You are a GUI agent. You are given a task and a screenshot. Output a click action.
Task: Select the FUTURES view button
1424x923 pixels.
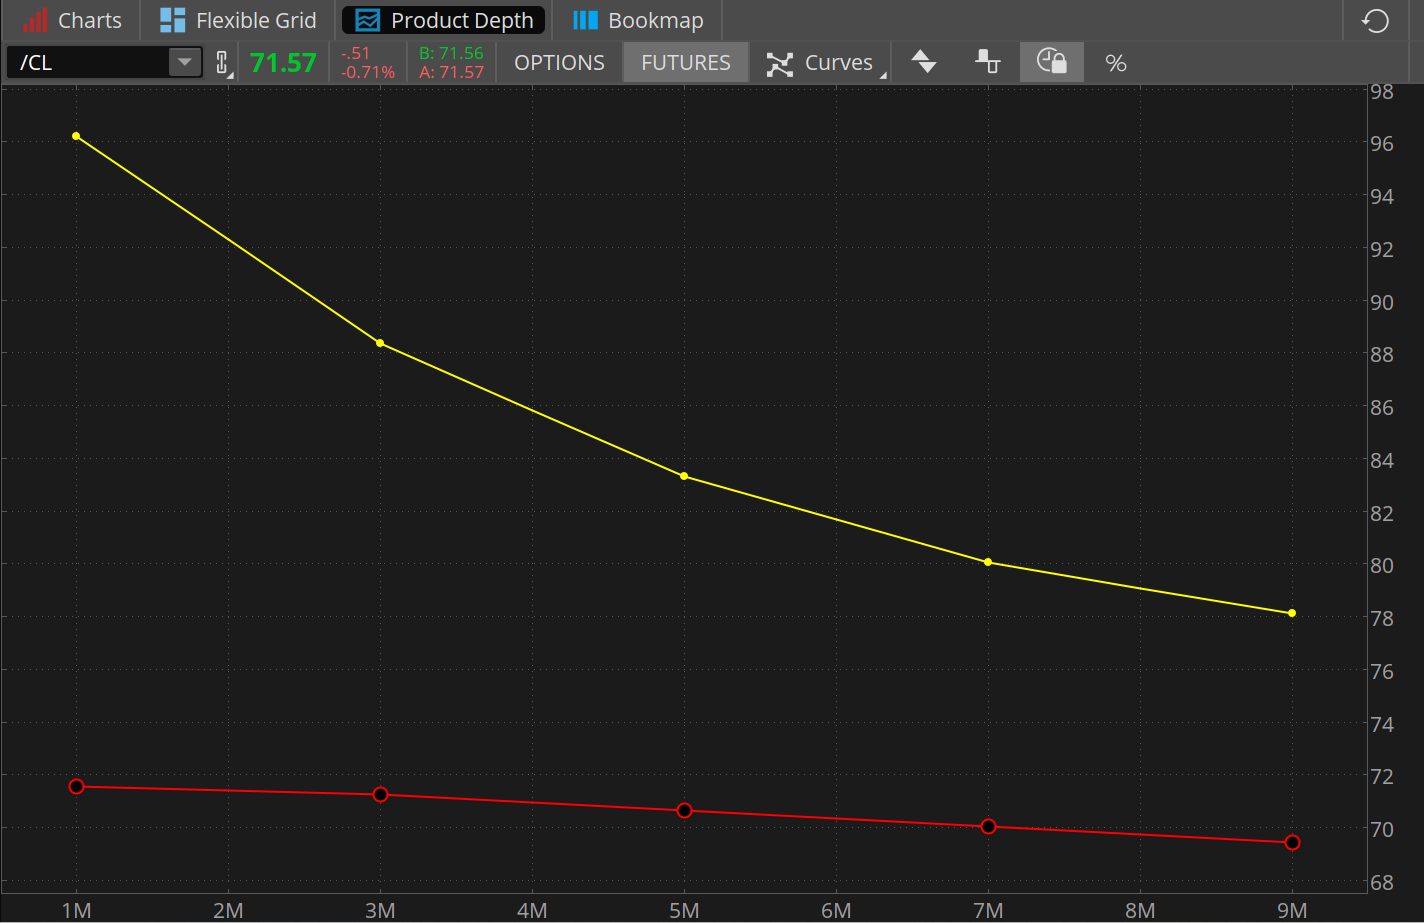point(686,63)
